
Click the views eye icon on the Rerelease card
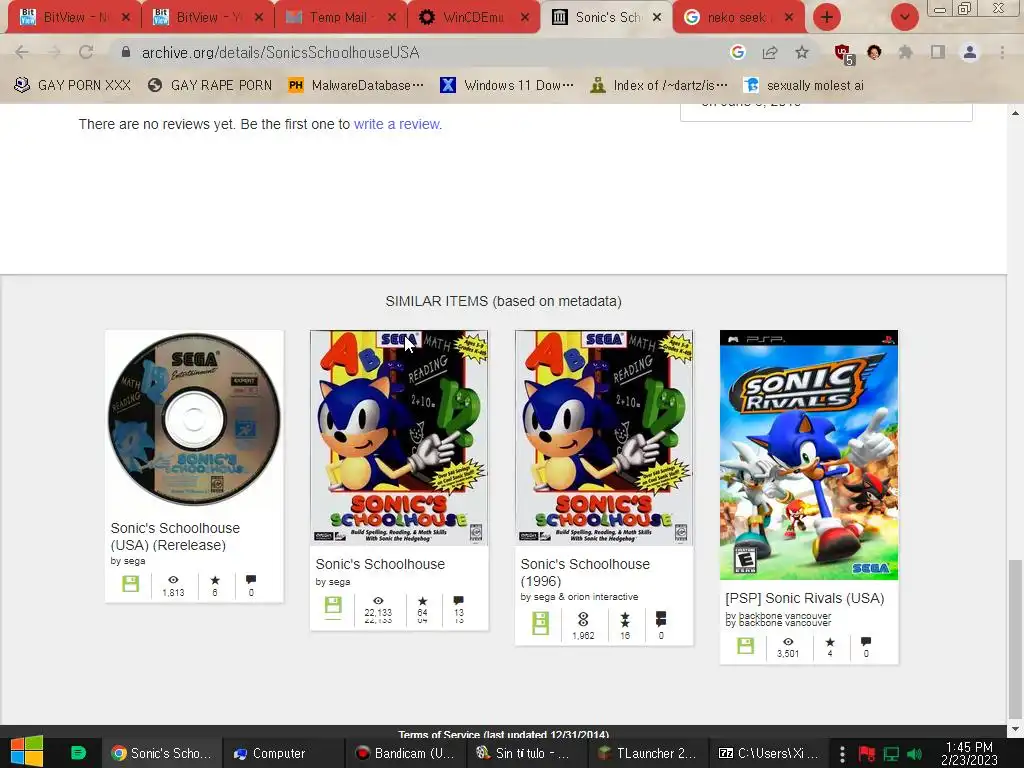(173, 580)
